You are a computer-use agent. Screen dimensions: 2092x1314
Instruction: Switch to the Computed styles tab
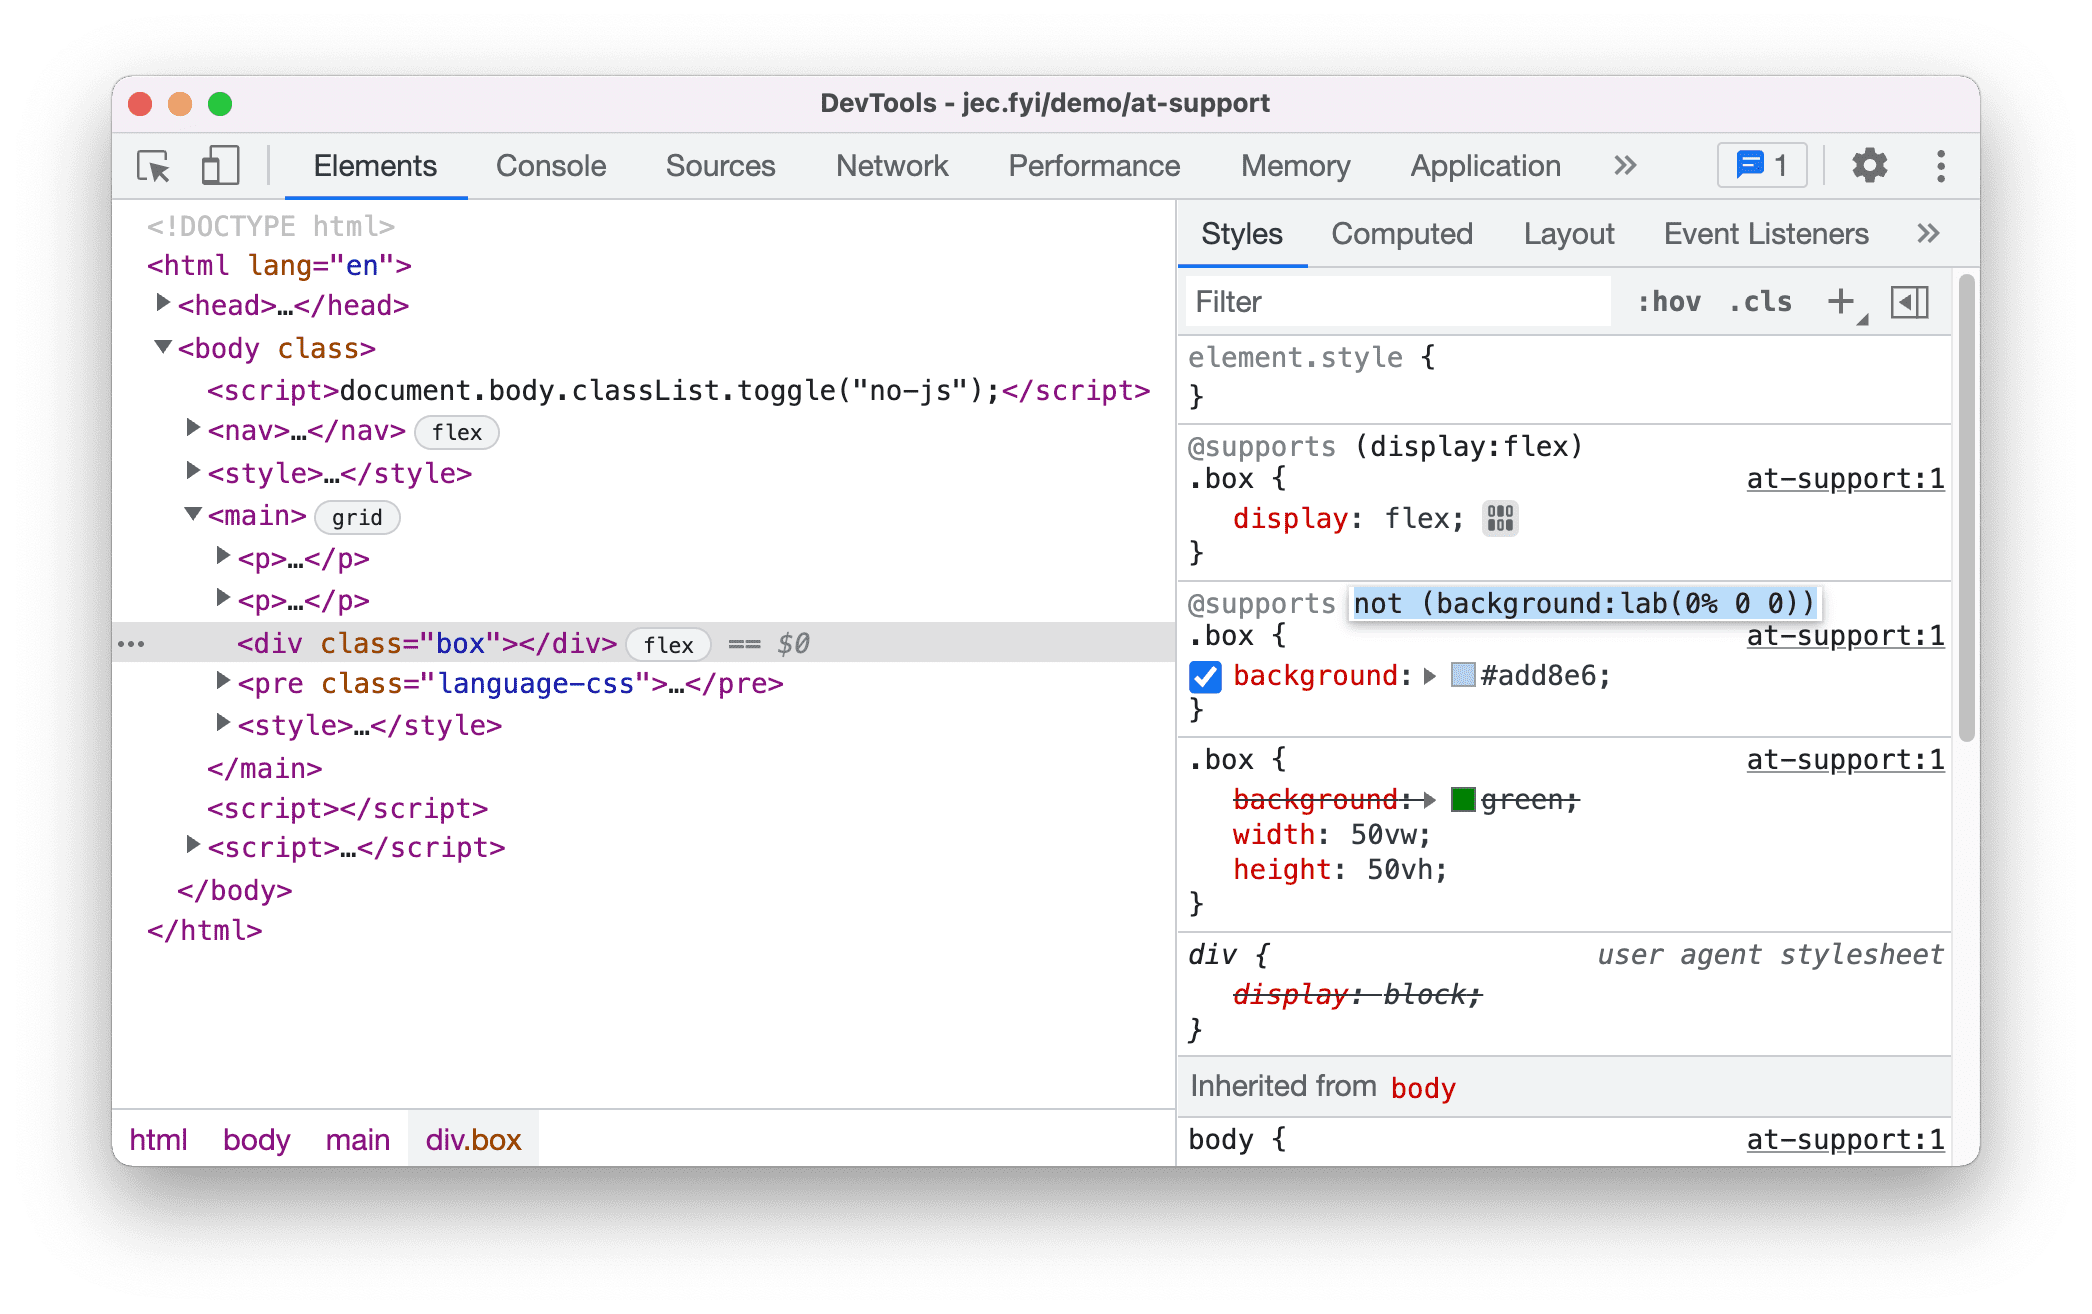click(x=1399, y=233)
